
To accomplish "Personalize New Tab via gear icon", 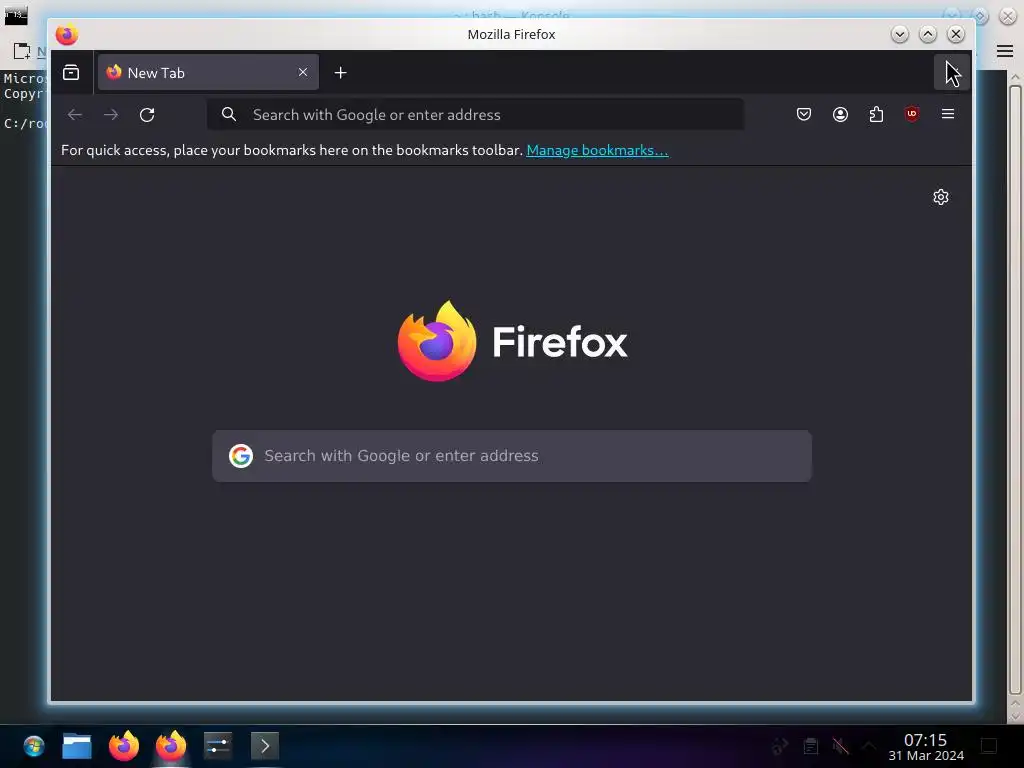I will coord(940,197).
